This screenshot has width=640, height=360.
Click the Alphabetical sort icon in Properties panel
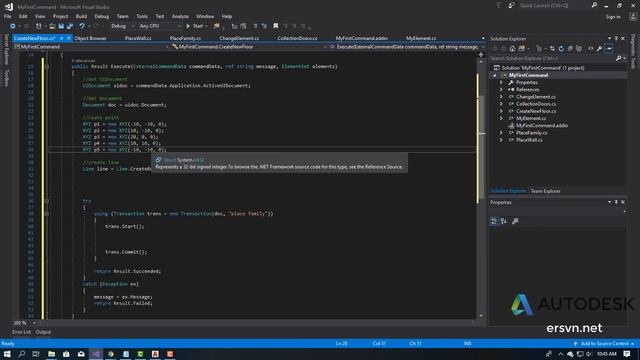pos(504,221)
